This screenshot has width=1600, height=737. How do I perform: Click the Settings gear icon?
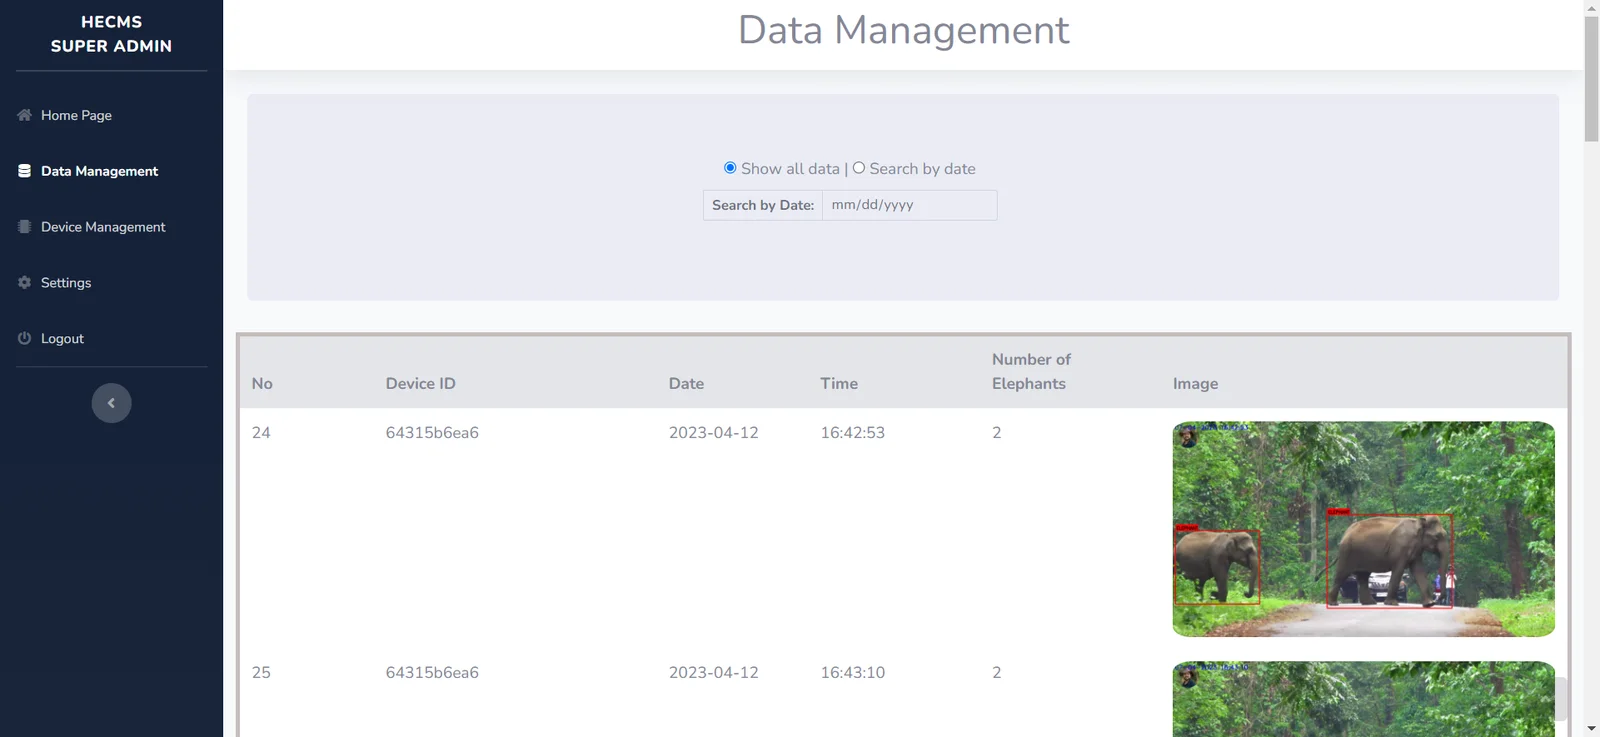24,283
